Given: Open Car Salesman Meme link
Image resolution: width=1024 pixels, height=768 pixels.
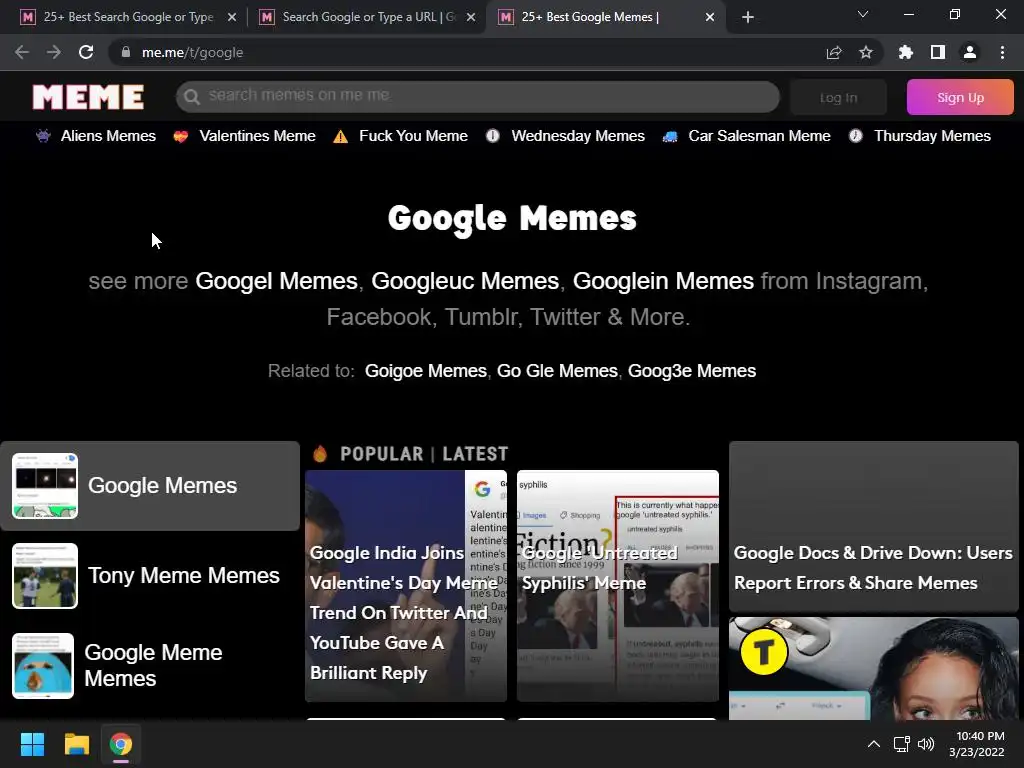Looking at the screenshot, I should (x=760, y=136).
